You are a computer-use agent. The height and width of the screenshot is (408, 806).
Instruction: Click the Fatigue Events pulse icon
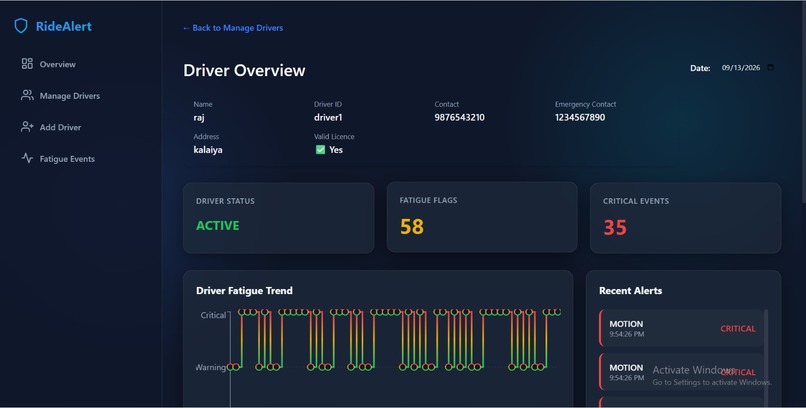click(27, 158)
